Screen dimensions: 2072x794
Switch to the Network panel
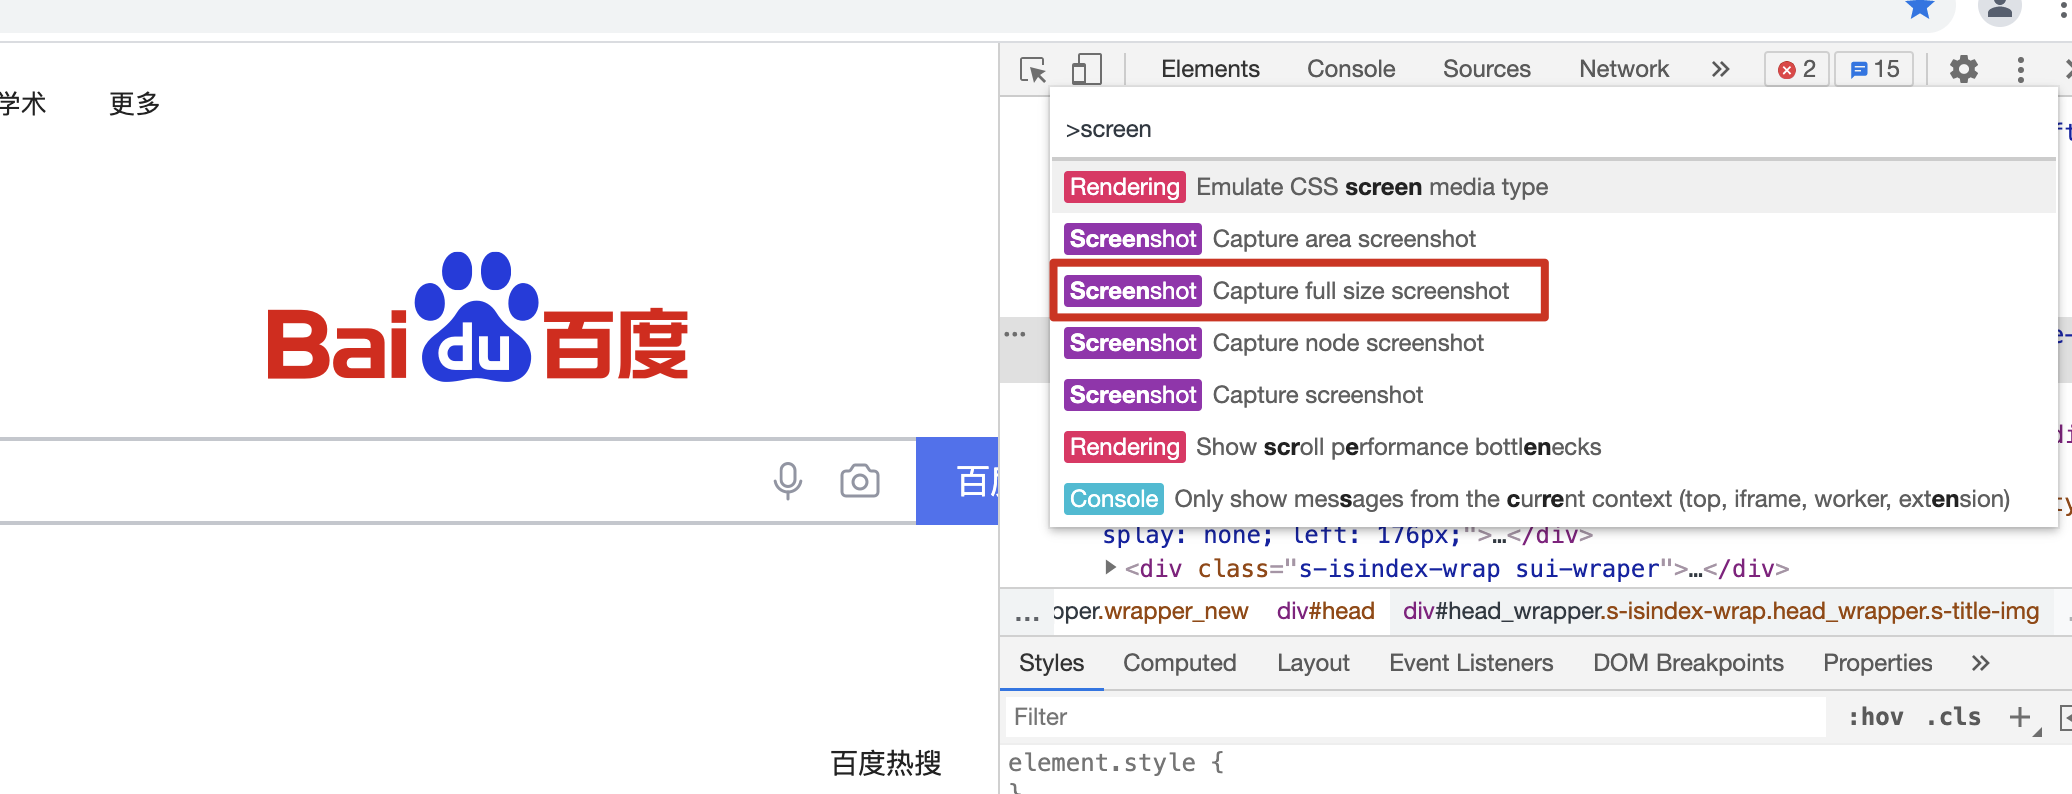(1624, 69)
